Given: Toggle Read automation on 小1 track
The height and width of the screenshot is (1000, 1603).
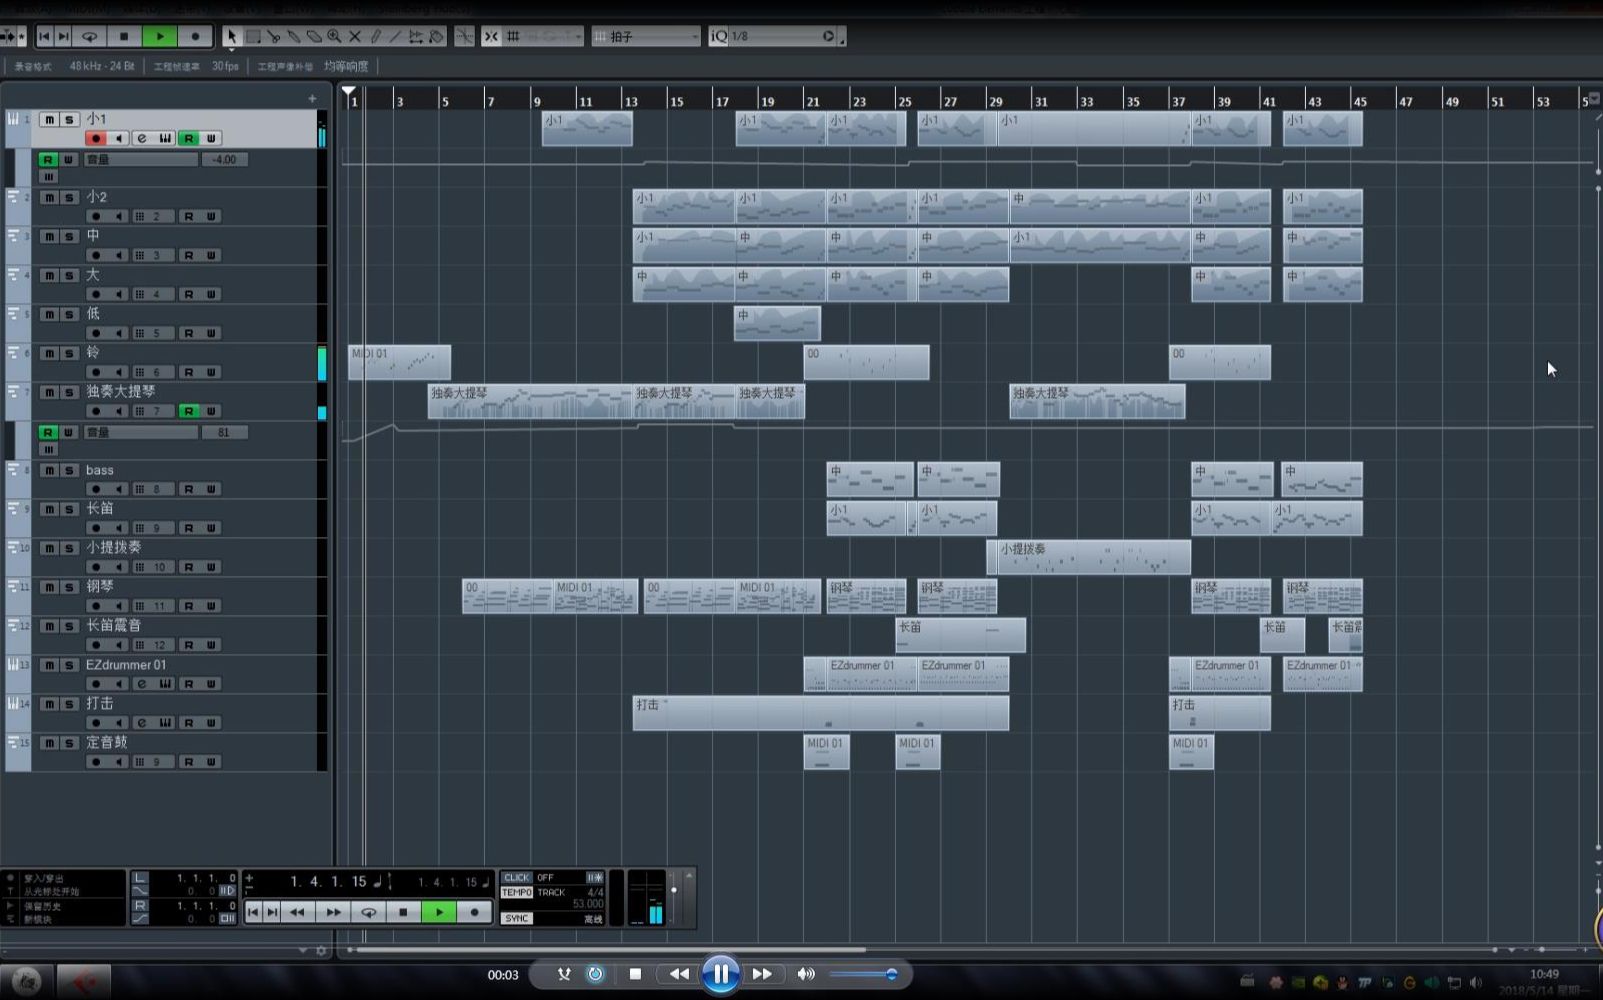Looking at the screenshot, I should (188, 138).
